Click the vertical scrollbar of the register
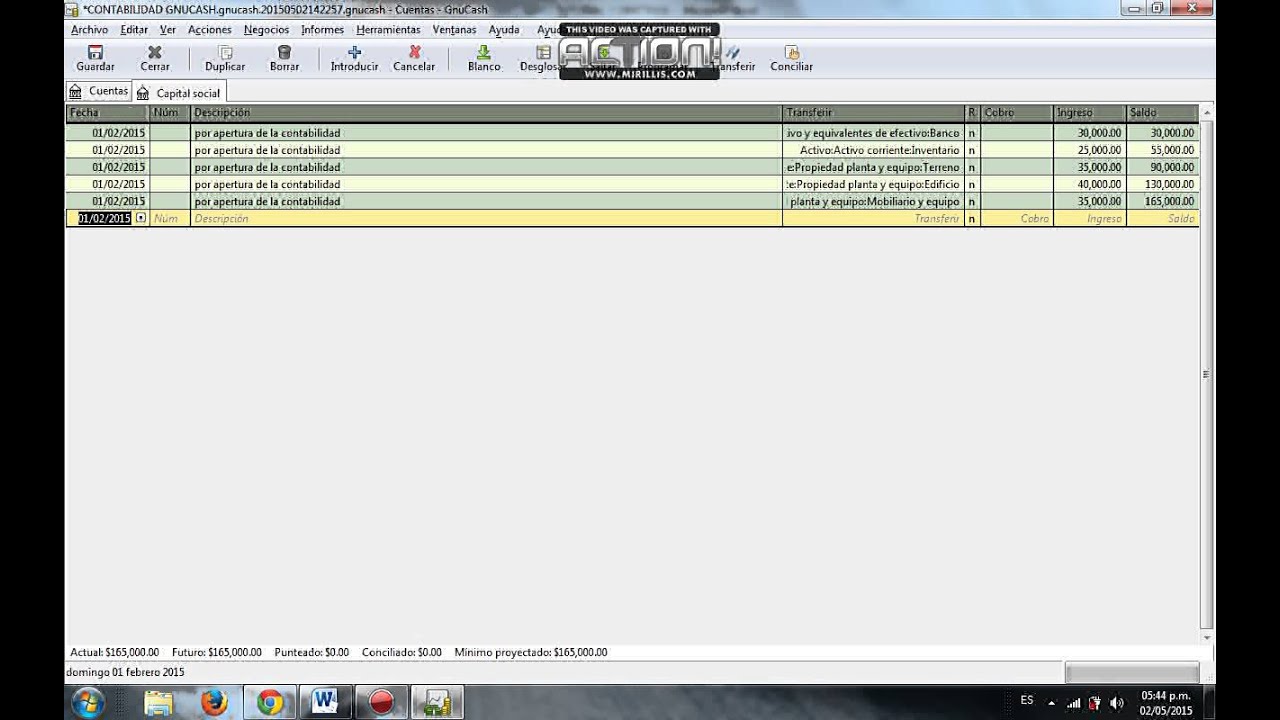 coord(1207,375)
